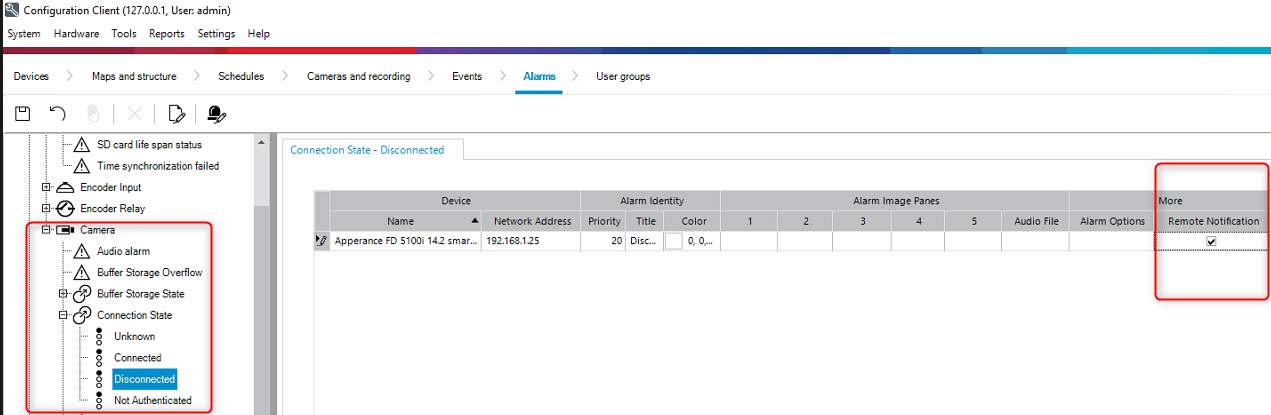Open the Hardware menu
This screenshot has width=1271, height=415.
pos(76,33)
